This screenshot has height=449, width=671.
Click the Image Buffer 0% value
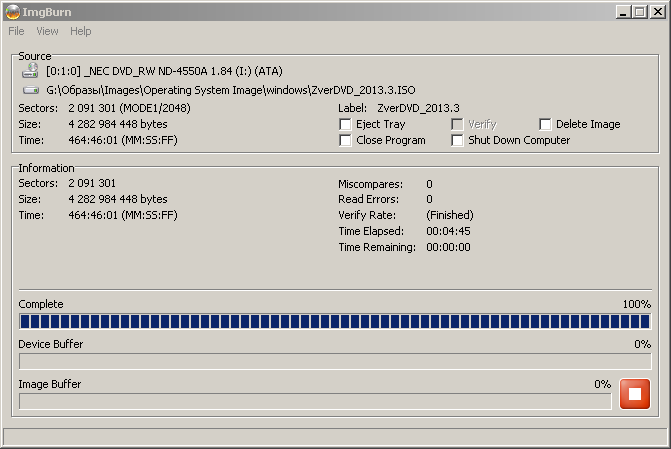(x=603, y=384)
